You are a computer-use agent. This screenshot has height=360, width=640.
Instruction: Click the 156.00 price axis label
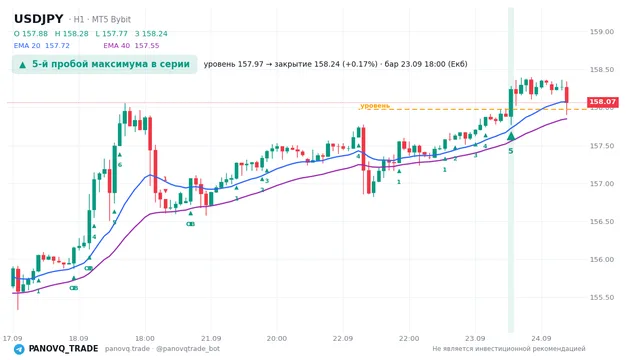(602, 260)
